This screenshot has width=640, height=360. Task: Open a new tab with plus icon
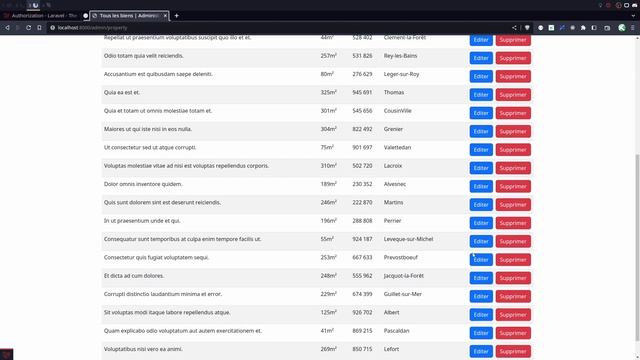(x=176, y=16)
